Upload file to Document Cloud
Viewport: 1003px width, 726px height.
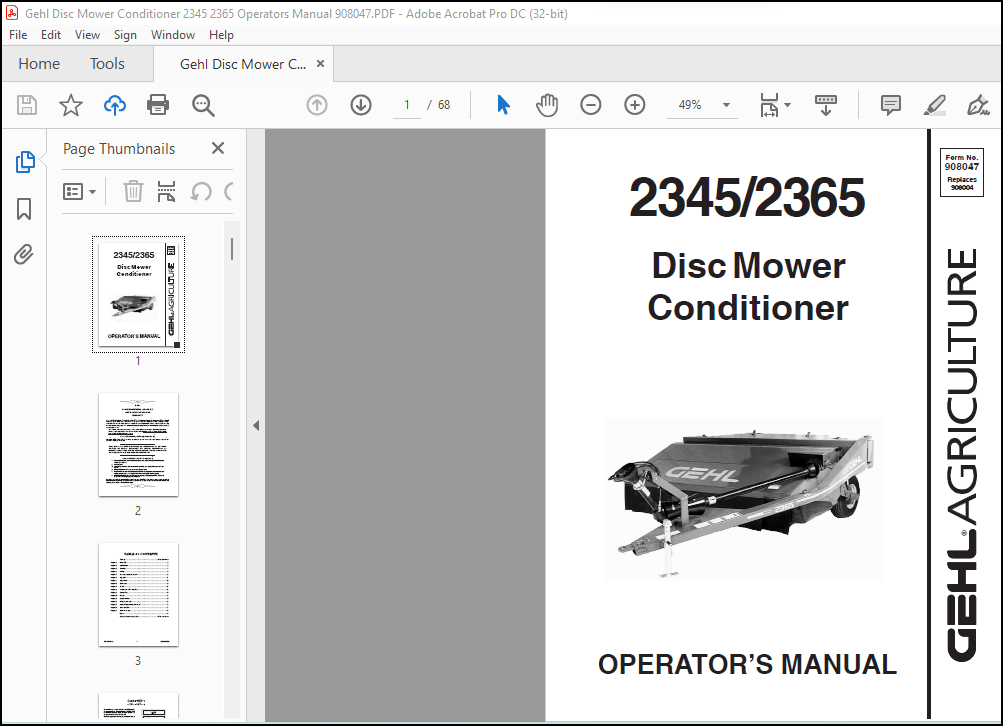point(115,105)
